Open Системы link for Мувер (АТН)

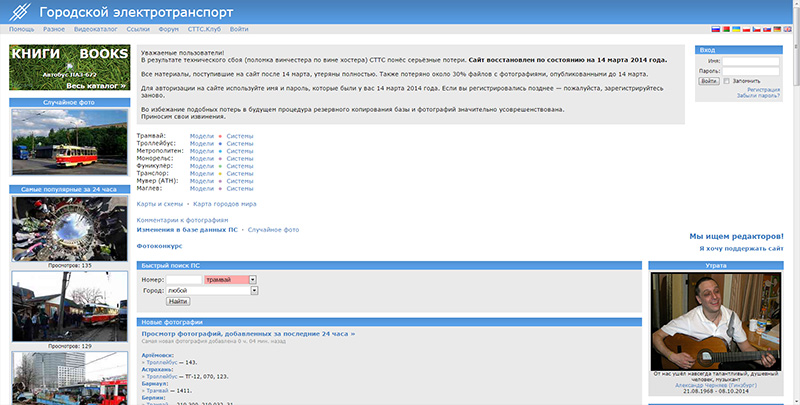pyautogui.click(x=240, y=181)
